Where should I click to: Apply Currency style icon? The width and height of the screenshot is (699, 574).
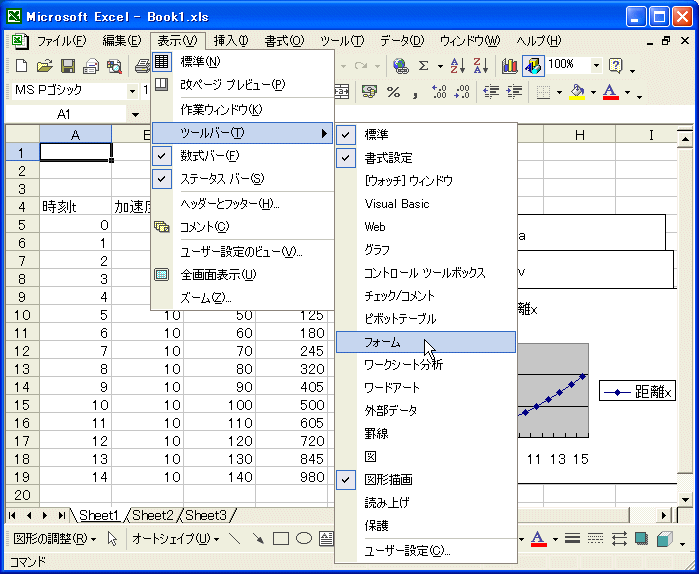(x=369, y=92)
